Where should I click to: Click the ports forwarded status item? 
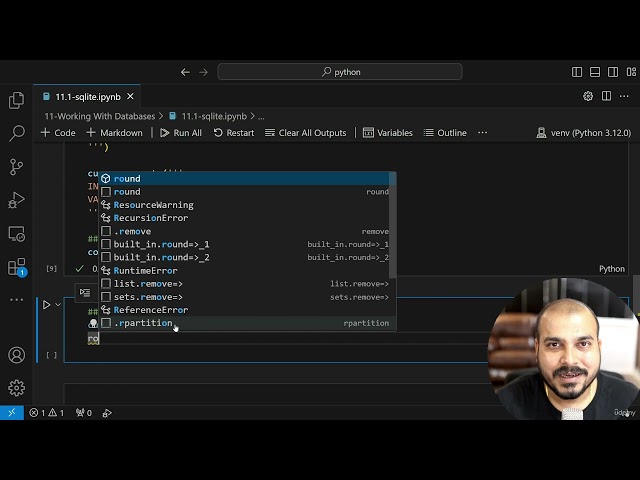[x=84, y=413]
